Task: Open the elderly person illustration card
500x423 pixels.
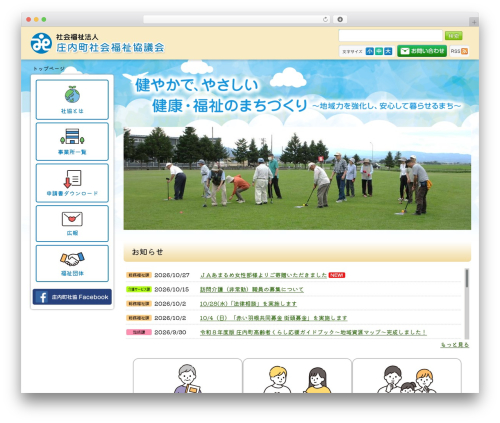Action: click(x=188, y=376)
